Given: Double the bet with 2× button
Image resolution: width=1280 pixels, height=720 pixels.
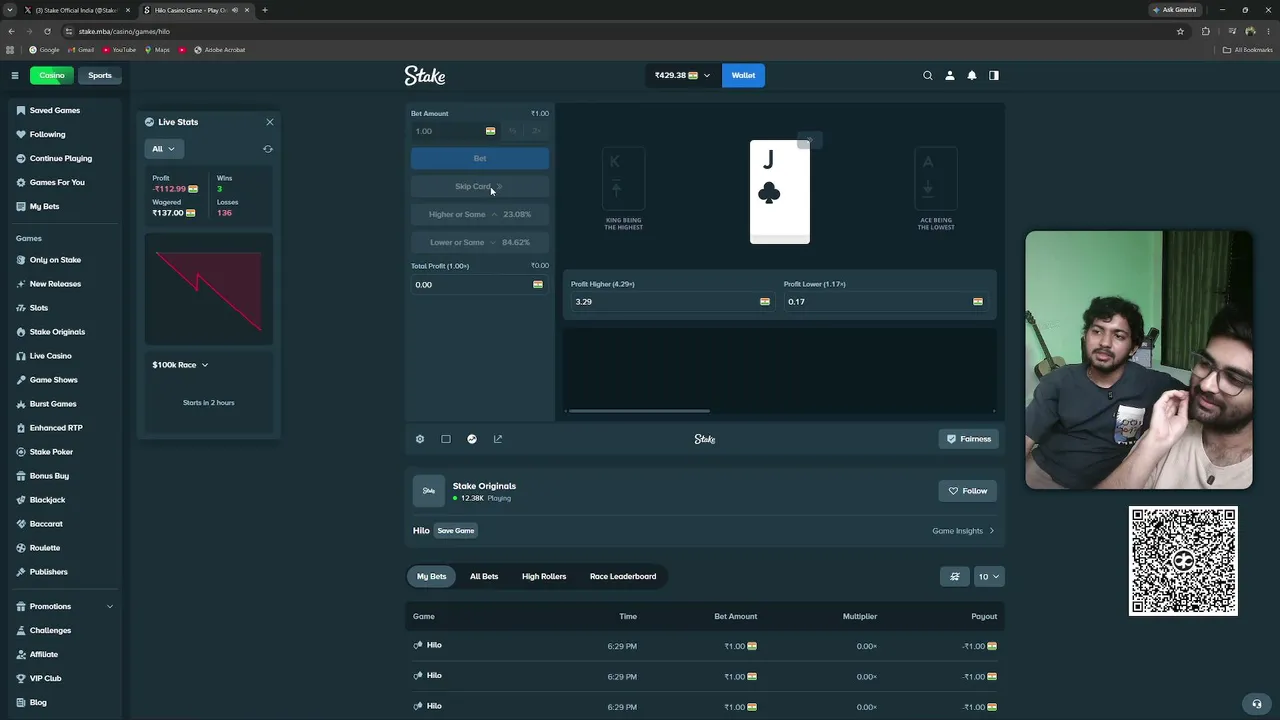Looking at the screenshot, I should tap(537, 131).
